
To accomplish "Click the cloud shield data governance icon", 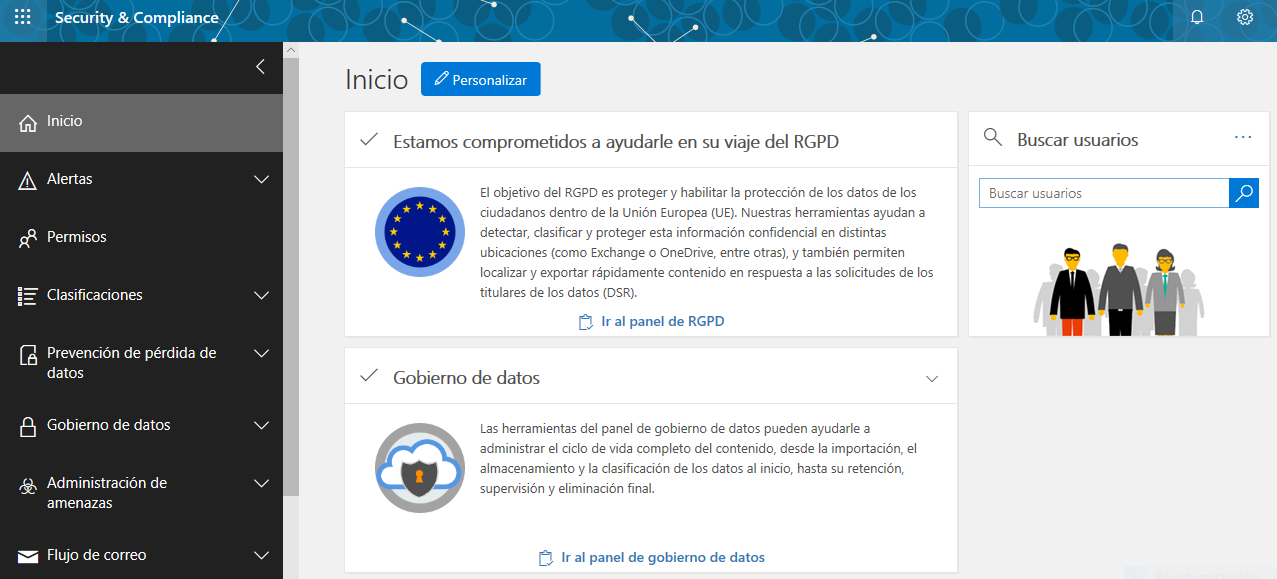I will (x=420, y=469).
